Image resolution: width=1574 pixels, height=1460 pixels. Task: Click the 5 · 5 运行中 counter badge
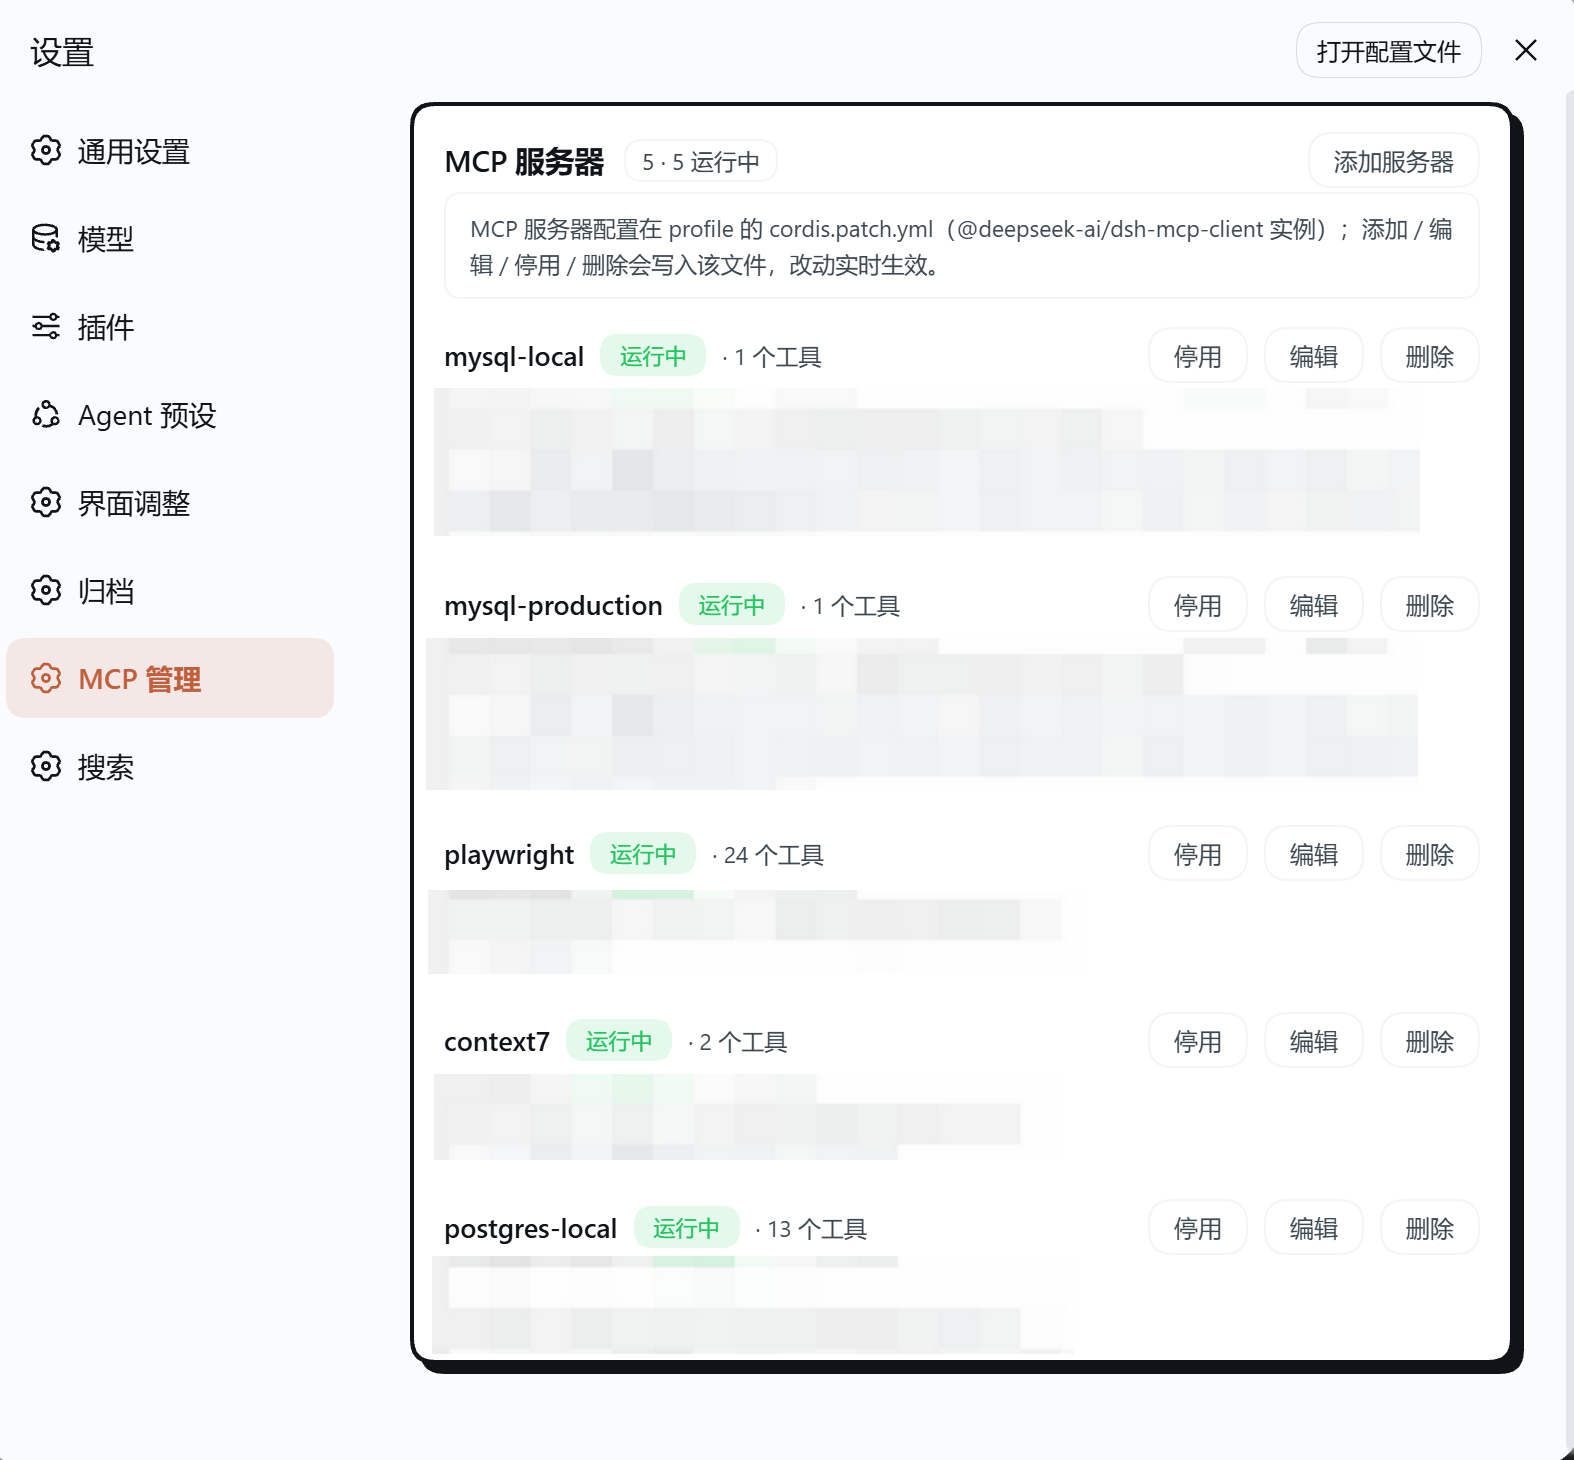tap(701, 161)
